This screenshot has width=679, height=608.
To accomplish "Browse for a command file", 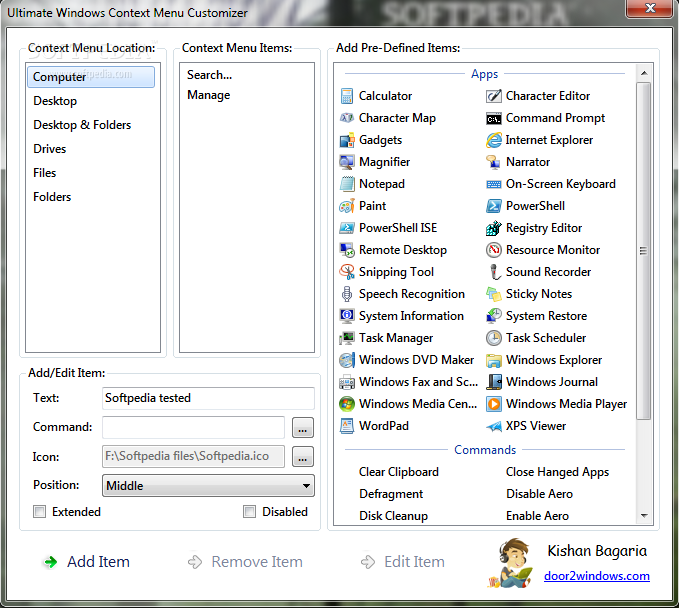I will (303, 428).
